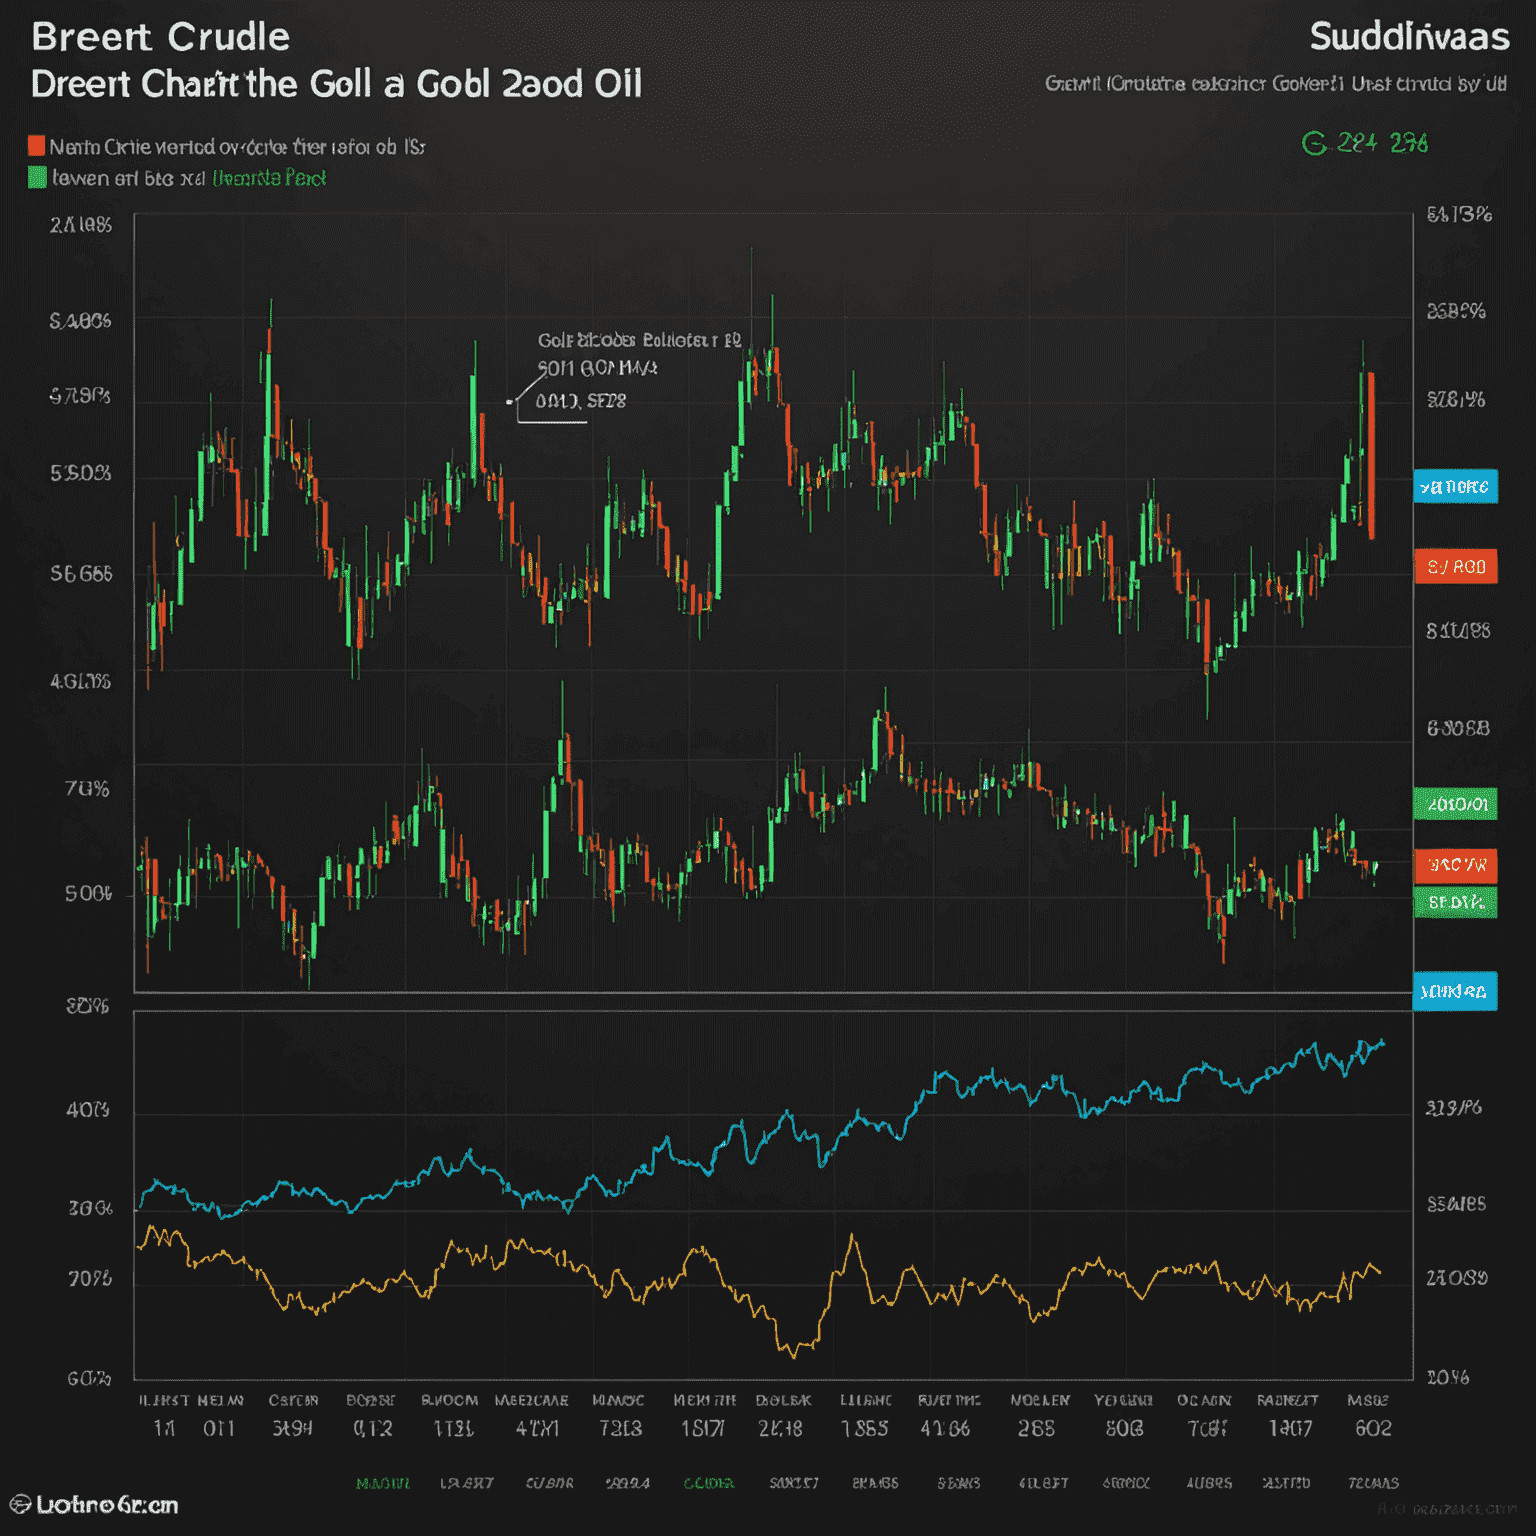Click the red price tag below the '2010/01' tag

coord(1455,865)
